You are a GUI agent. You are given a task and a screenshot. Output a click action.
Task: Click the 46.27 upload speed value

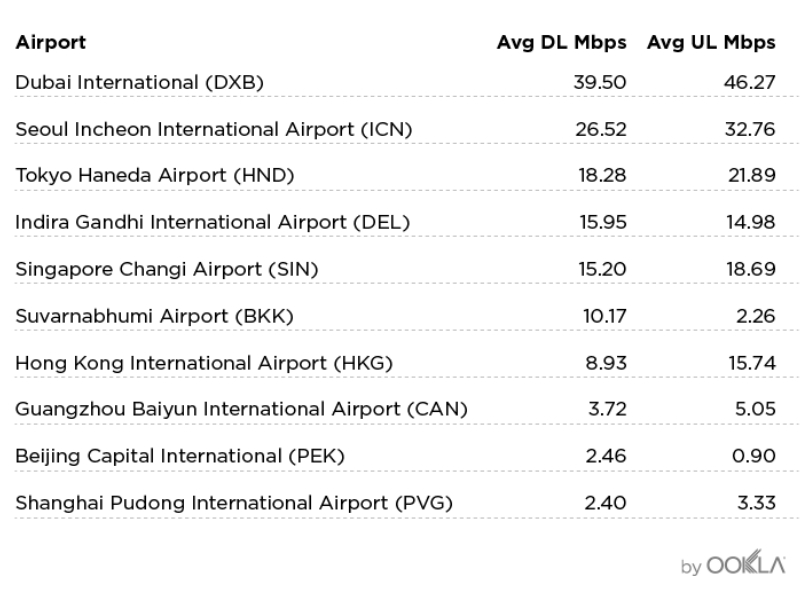coord(750,82)
